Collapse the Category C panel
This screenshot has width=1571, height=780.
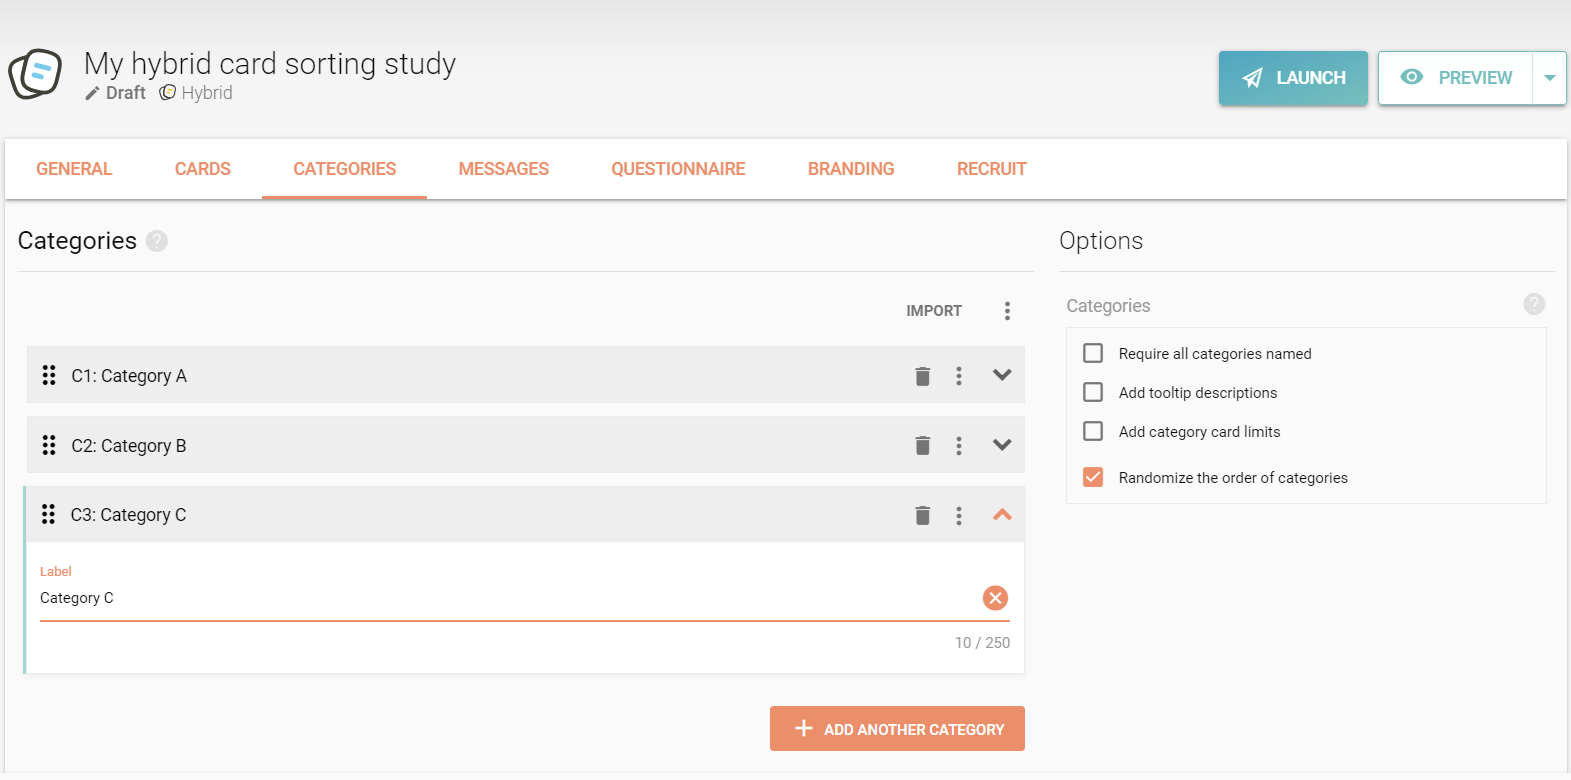coord(1002,515)
